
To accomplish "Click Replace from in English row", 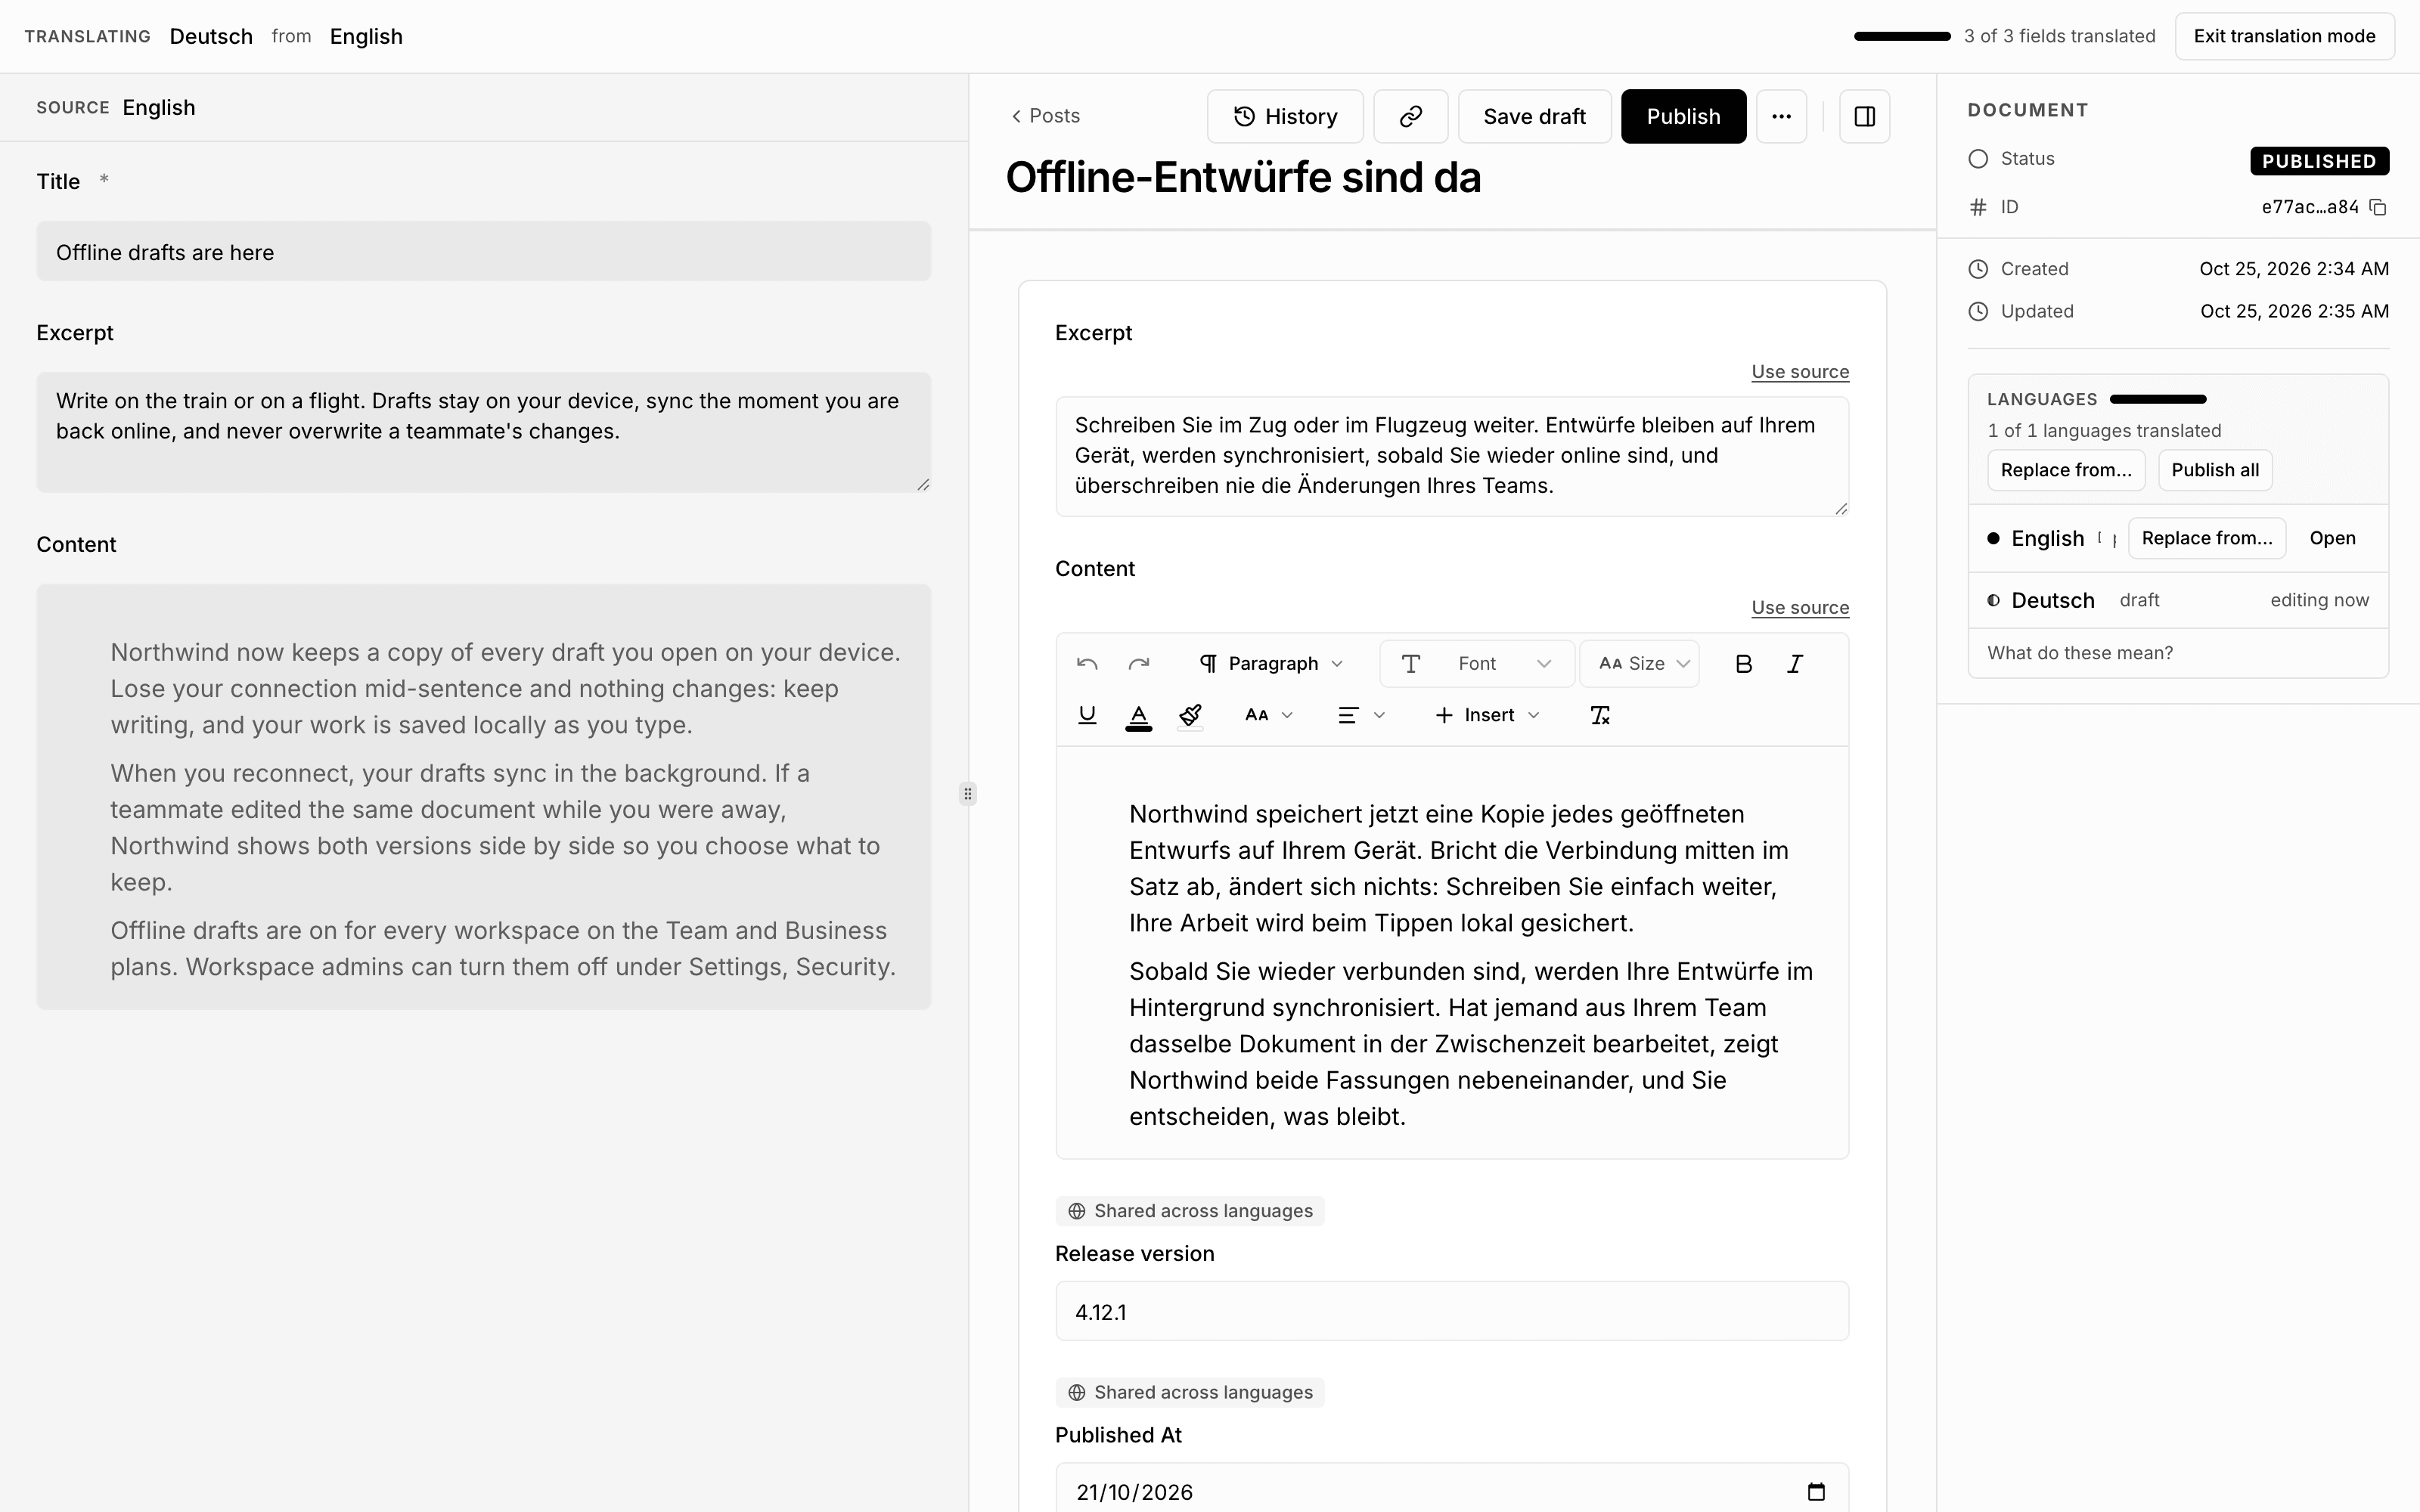I will tap(2207, 538).
